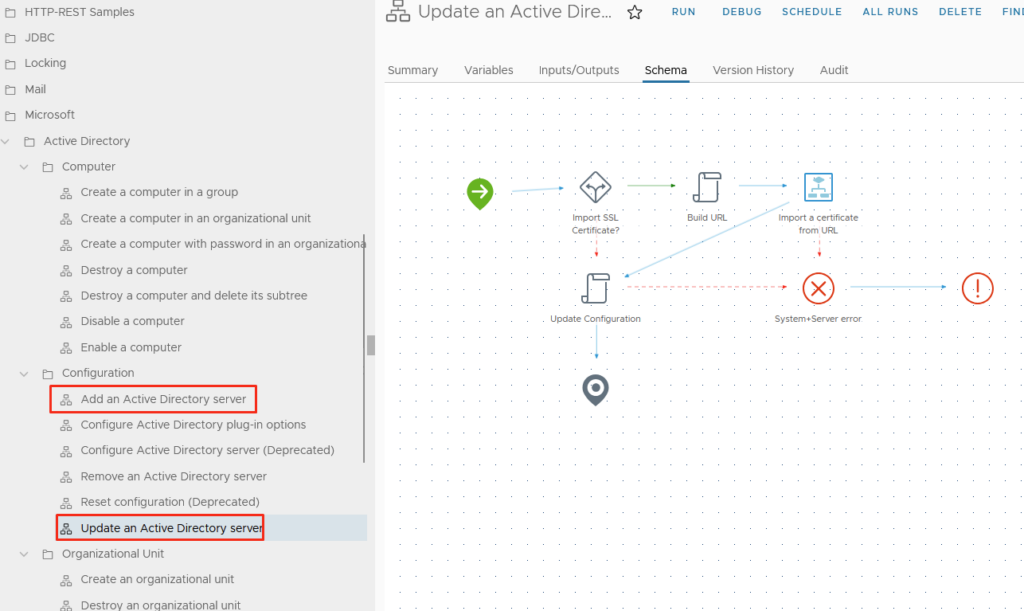1024x611 pixels.
Task: Switch to the Variables tab
Action: click(488, 70)
